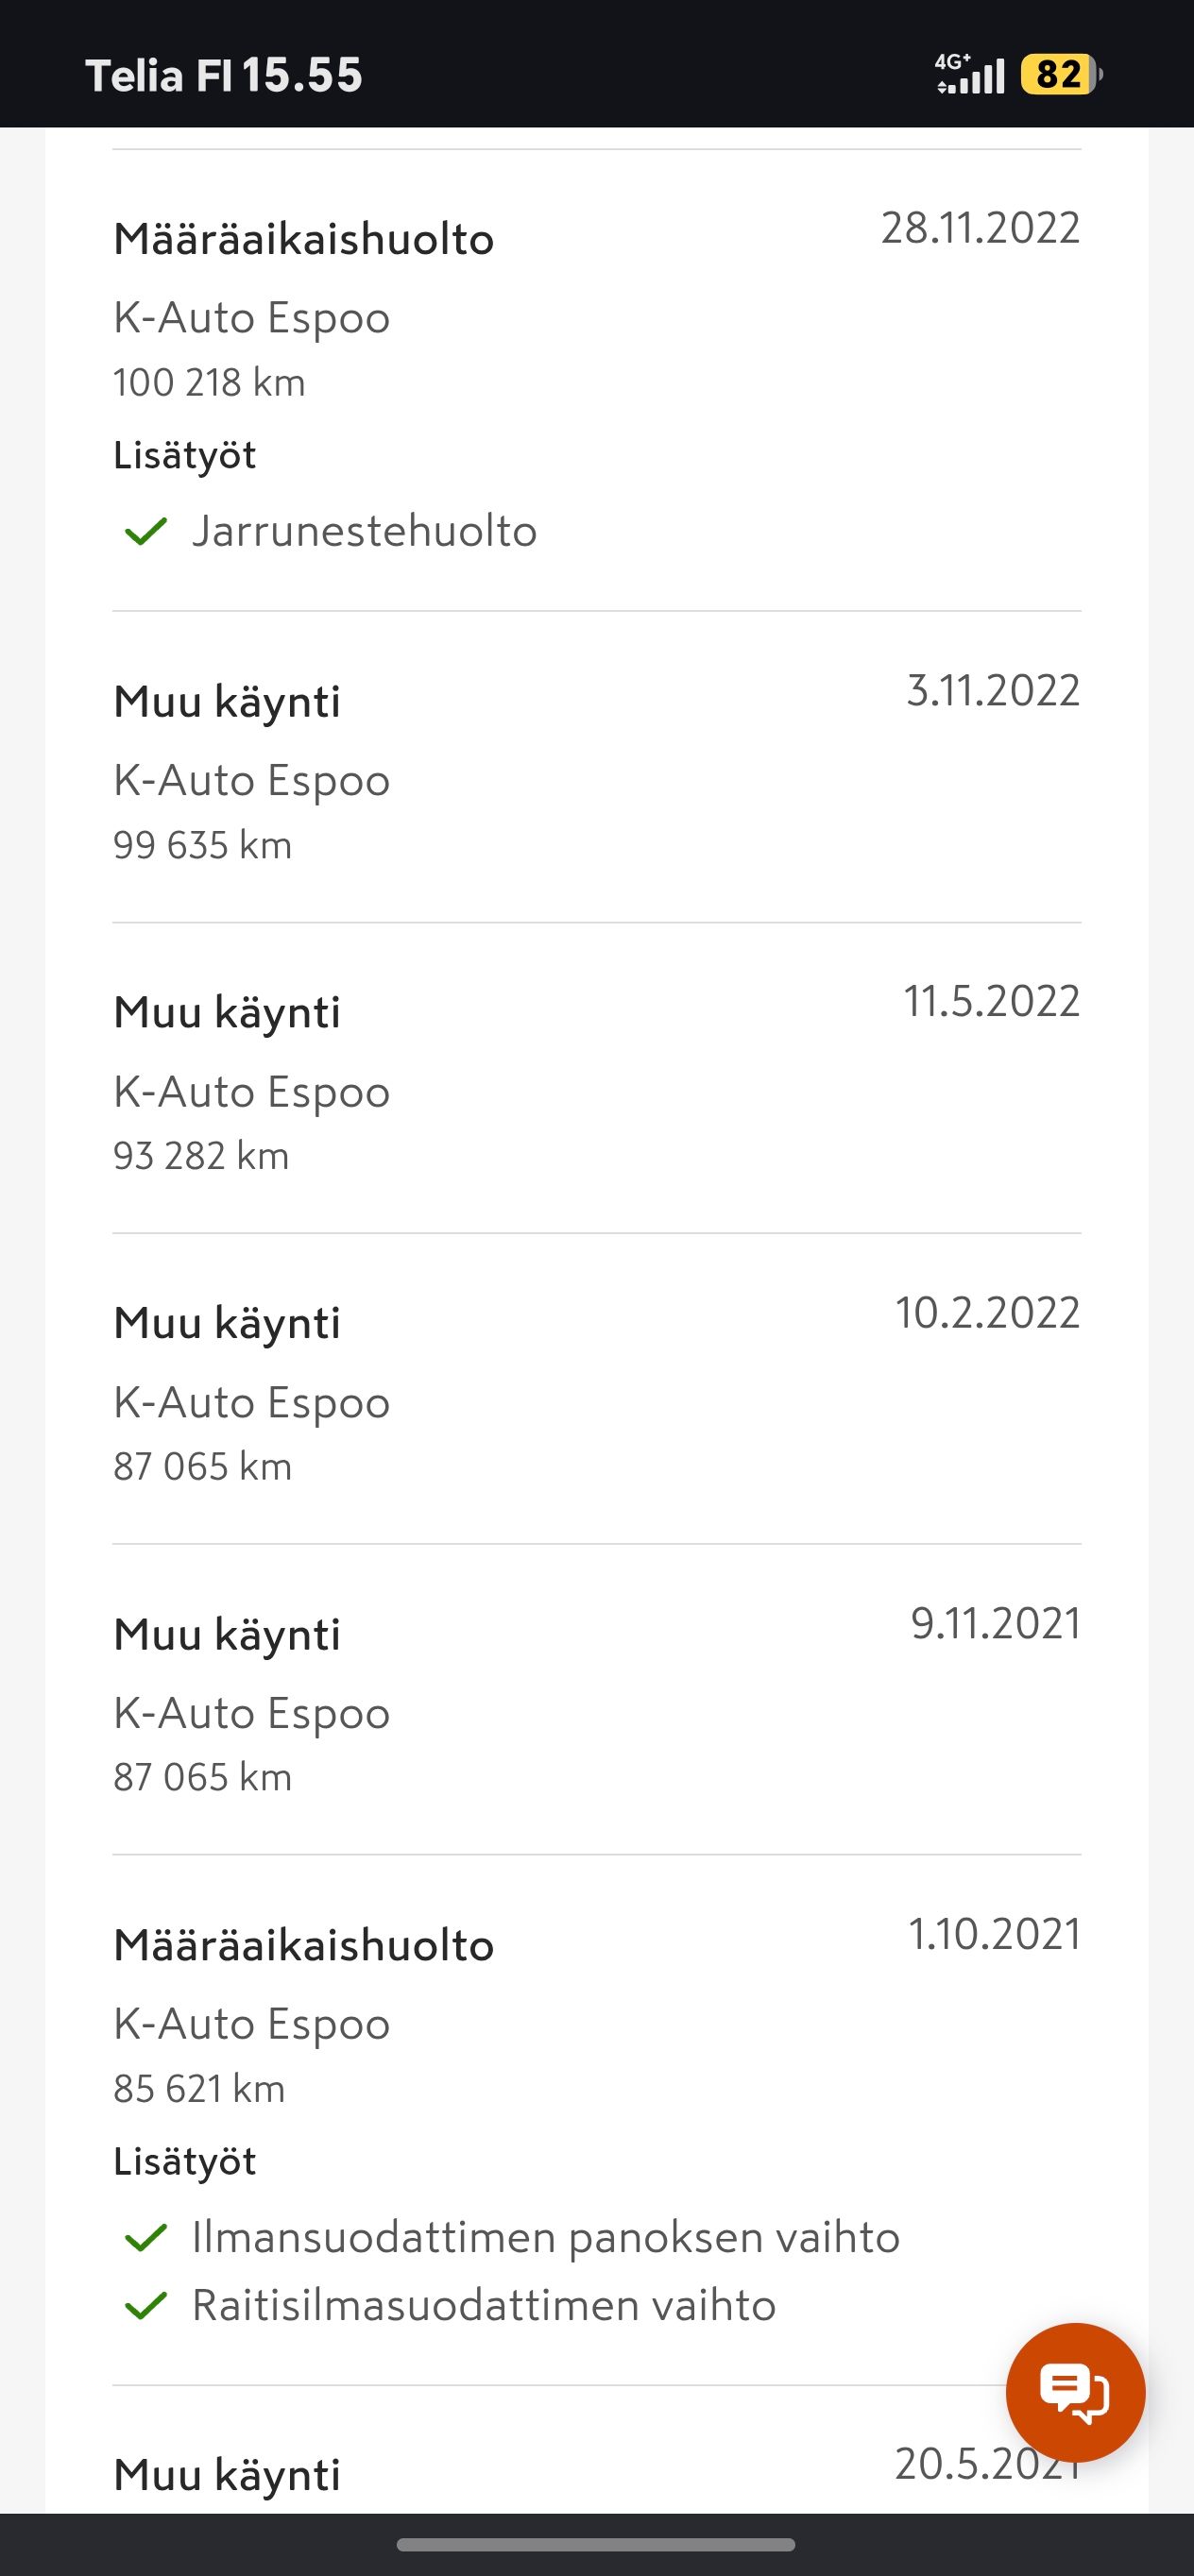Tap the 4G signal strength indicator

pos(970,74)
